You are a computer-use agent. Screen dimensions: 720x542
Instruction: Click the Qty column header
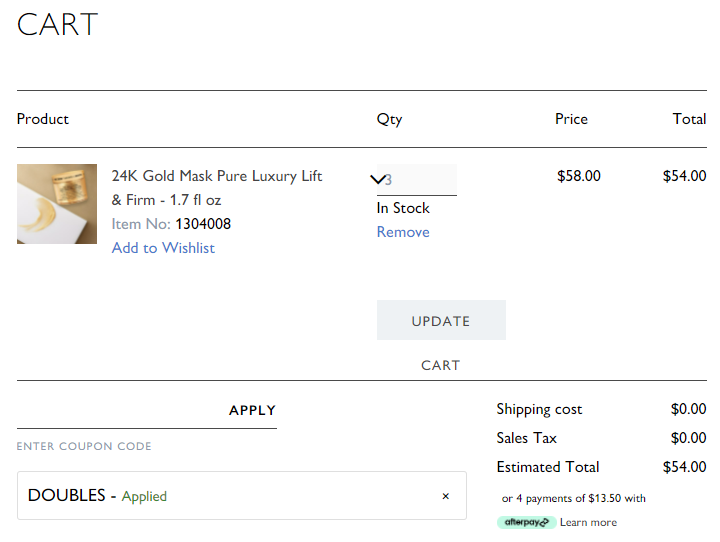(x=389, y=119)
